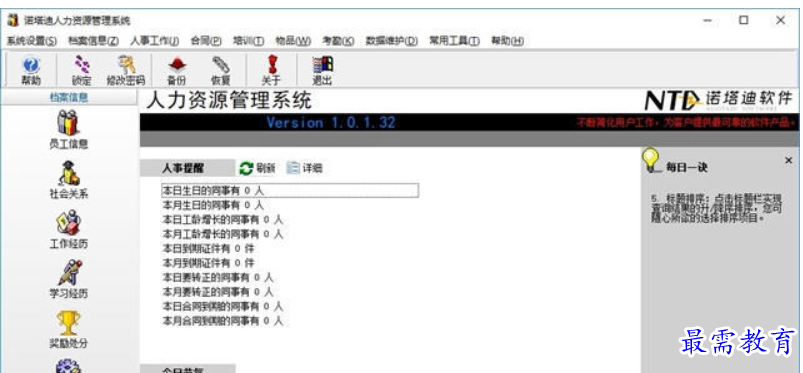Screen dimensions: 803x373
Task: Open the 系统设置(S) menu
Action: click(32, 40)
